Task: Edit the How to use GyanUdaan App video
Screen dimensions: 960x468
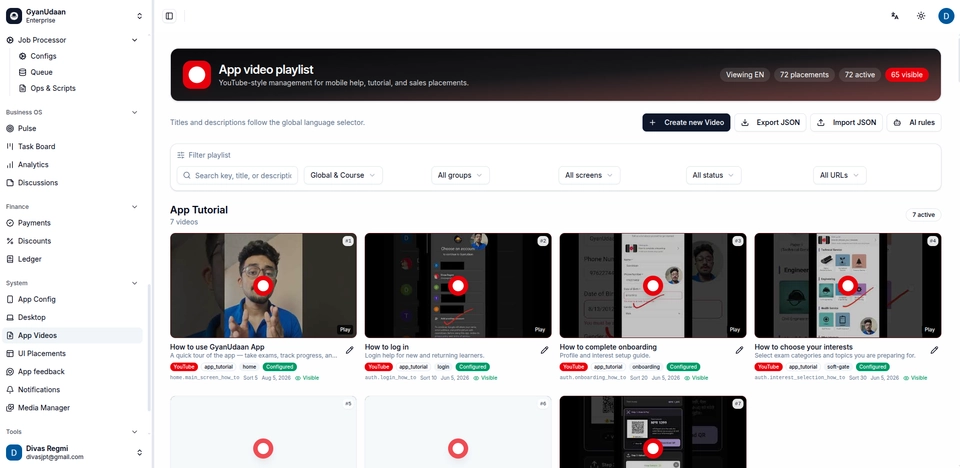Action: (x=350, y=350)
